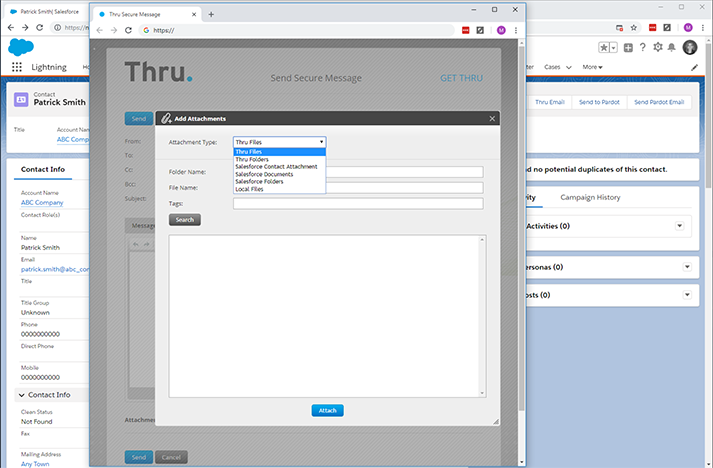The width and height of the screenshot is (713, 468).
Task: Select the Contact Info tab in Salesforce
Action: pyautogui.click(x=43, y=169)
